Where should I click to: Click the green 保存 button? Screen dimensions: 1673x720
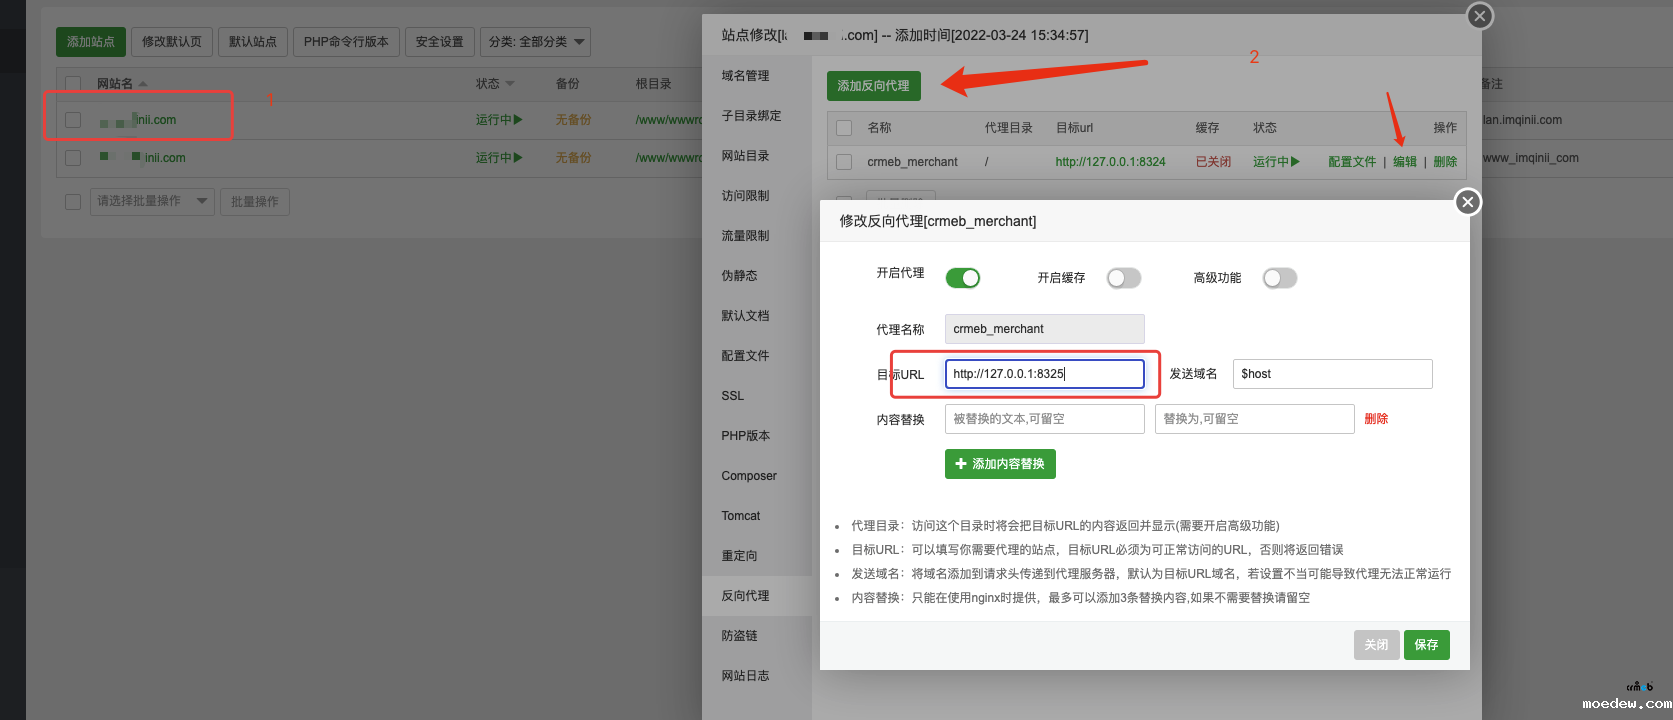point(1426,645)
